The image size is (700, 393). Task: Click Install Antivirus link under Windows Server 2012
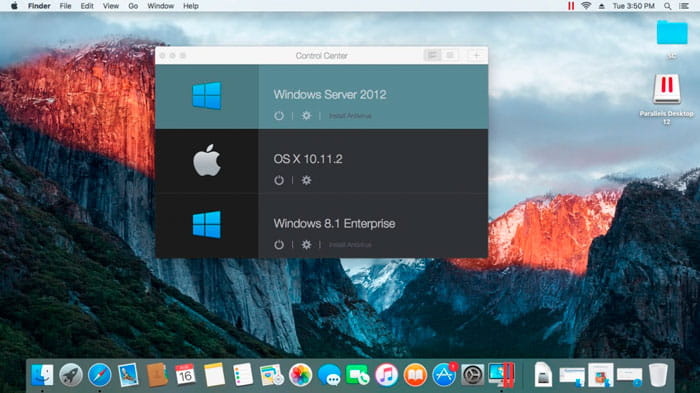(350, 116)
